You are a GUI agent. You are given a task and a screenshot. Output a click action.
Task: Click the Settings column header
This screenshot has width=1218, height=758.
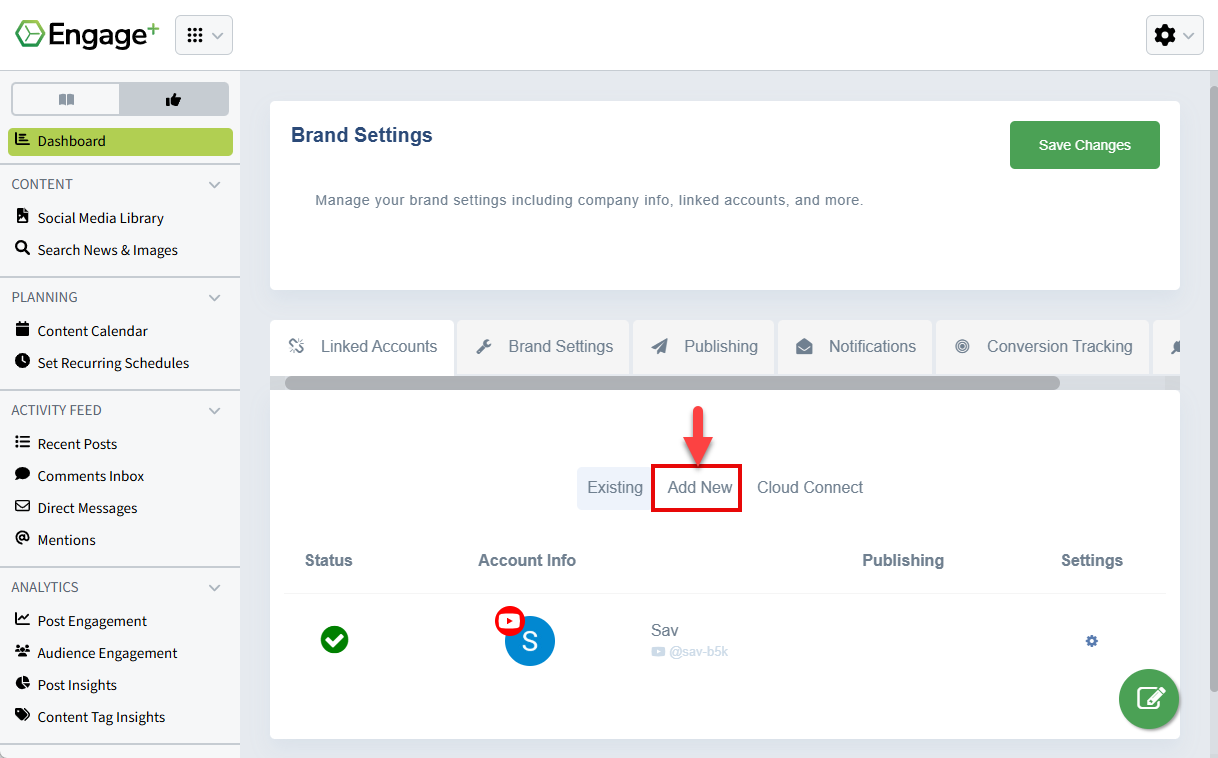[x=1092, y=561]
